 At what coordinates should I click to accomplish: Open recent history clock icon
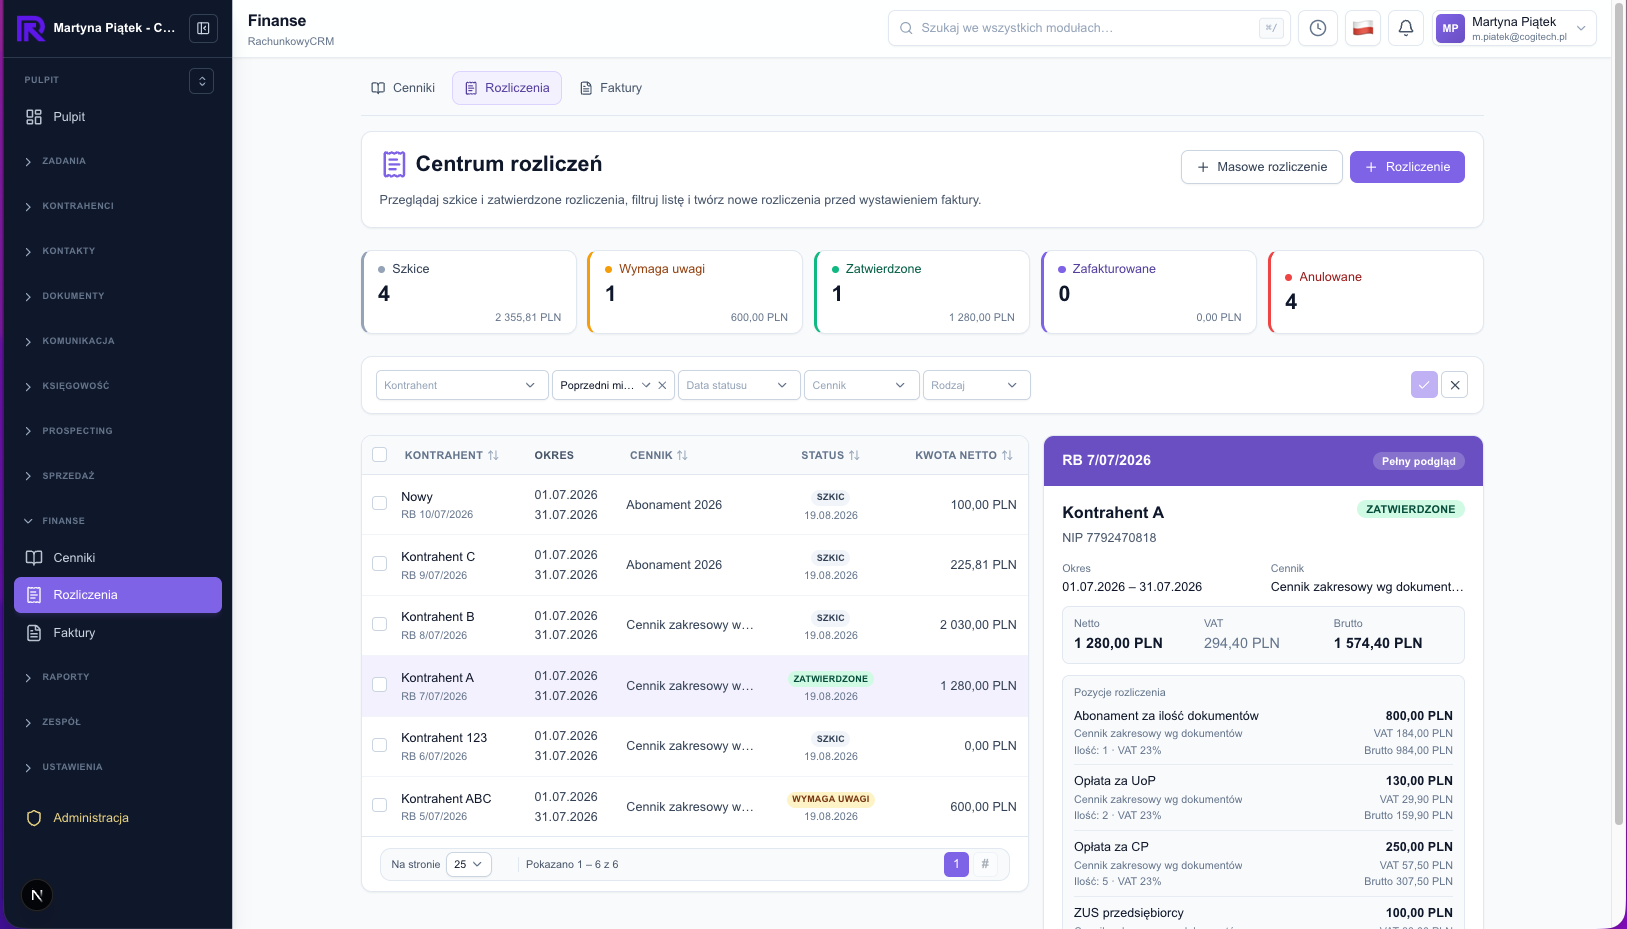point(1318,28)
